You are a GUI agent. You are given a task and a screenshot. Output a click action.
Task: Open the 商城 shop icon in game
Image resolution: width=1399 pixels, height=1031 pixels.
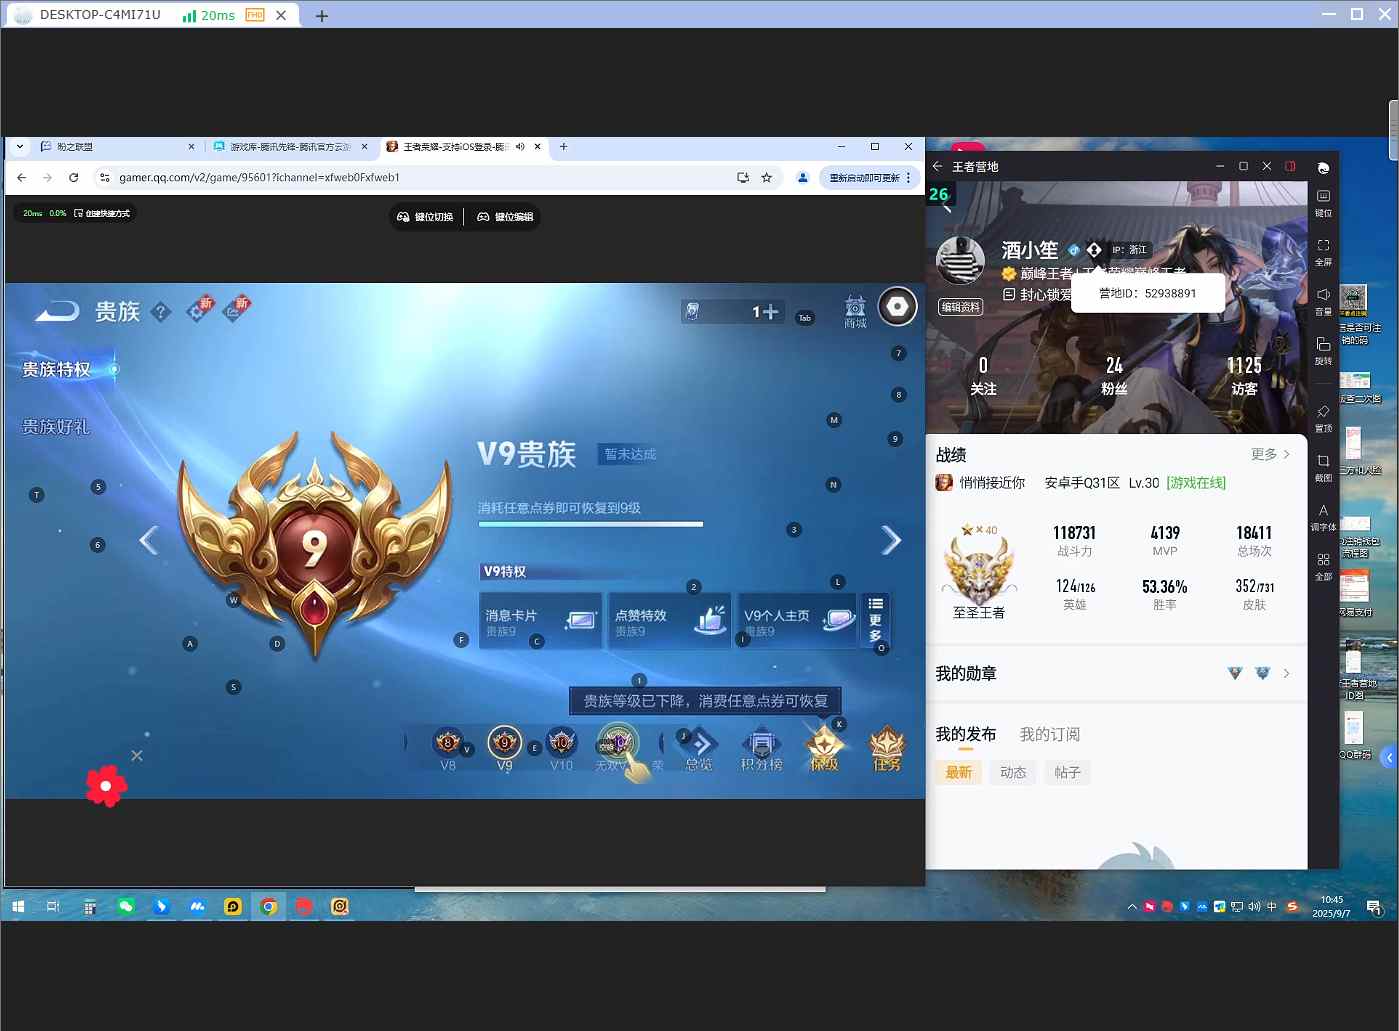pos(855,311)
